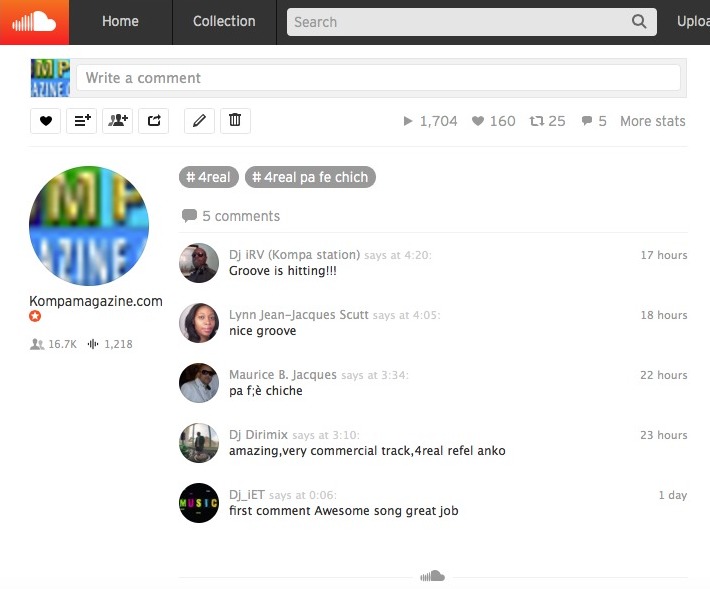Share the track

pos(154,121)
